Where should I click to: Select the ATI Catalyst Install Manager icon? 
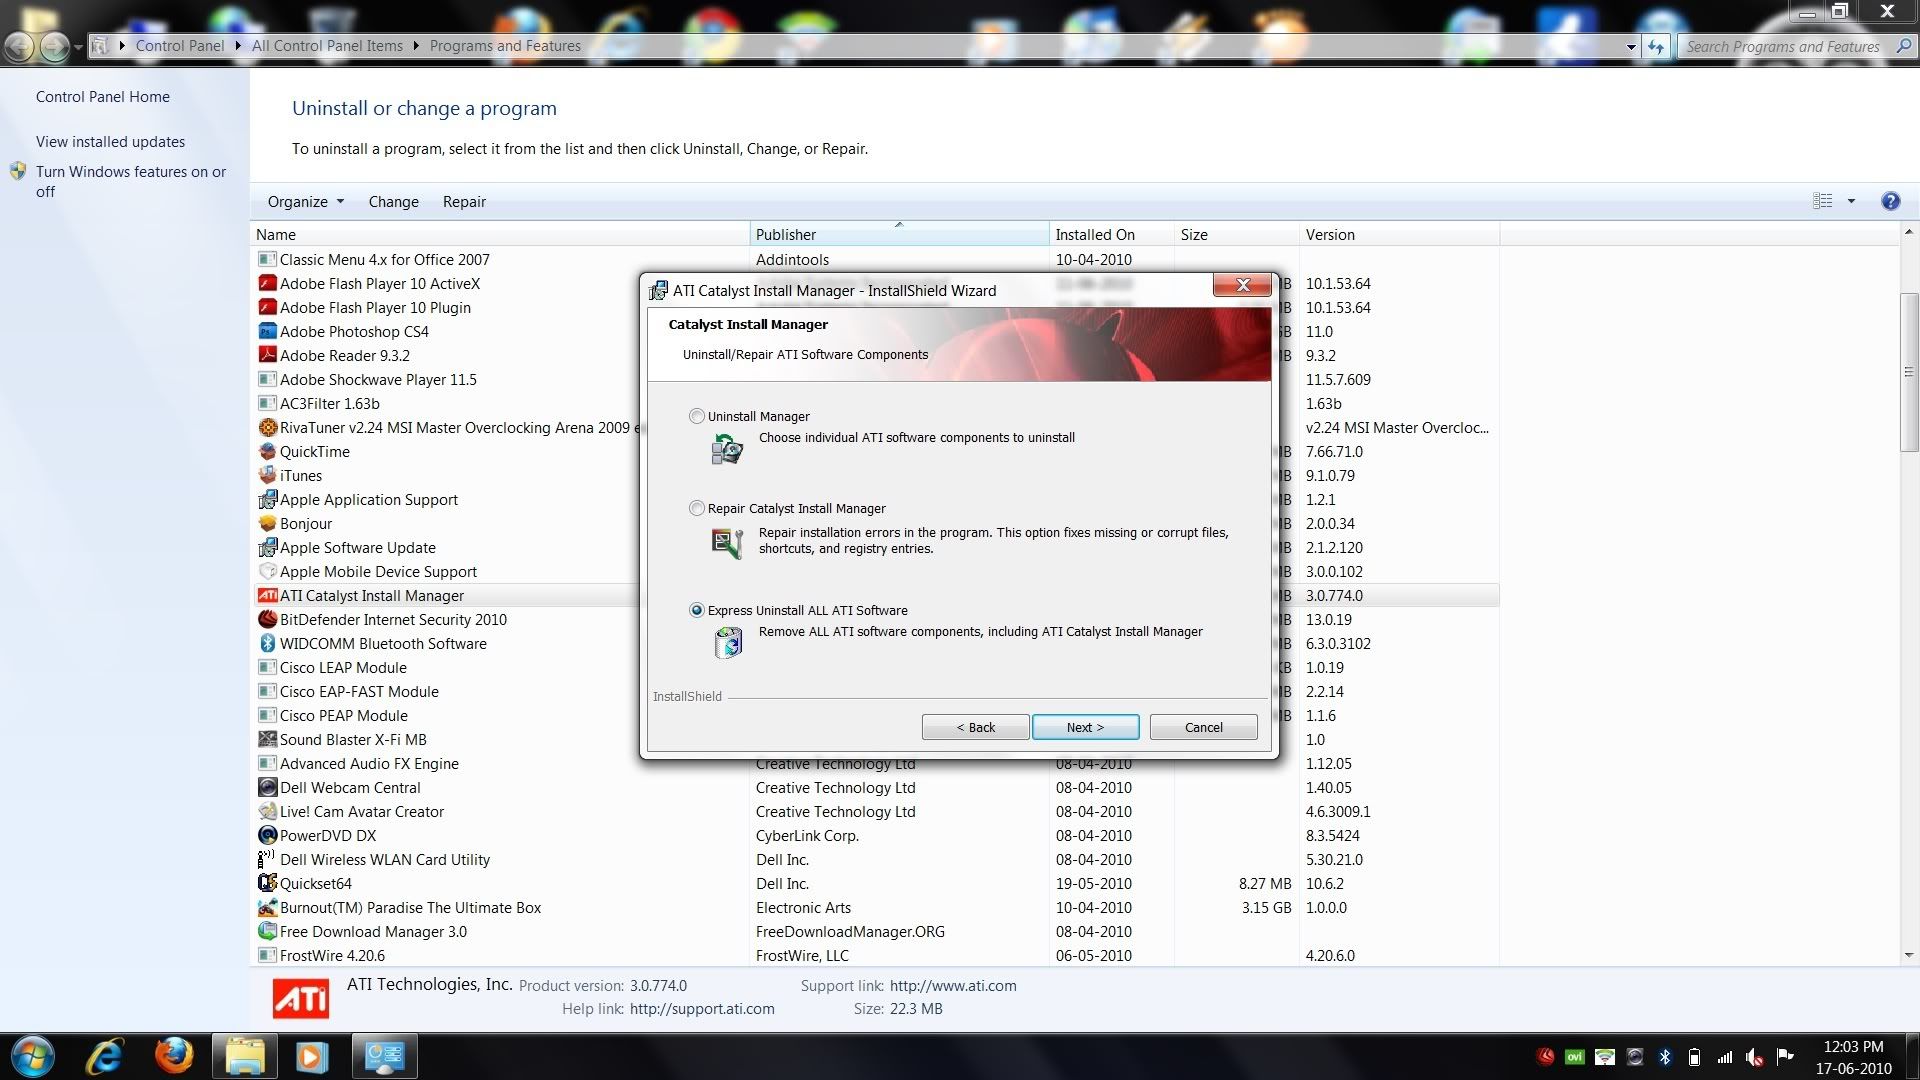click(267, 595)
